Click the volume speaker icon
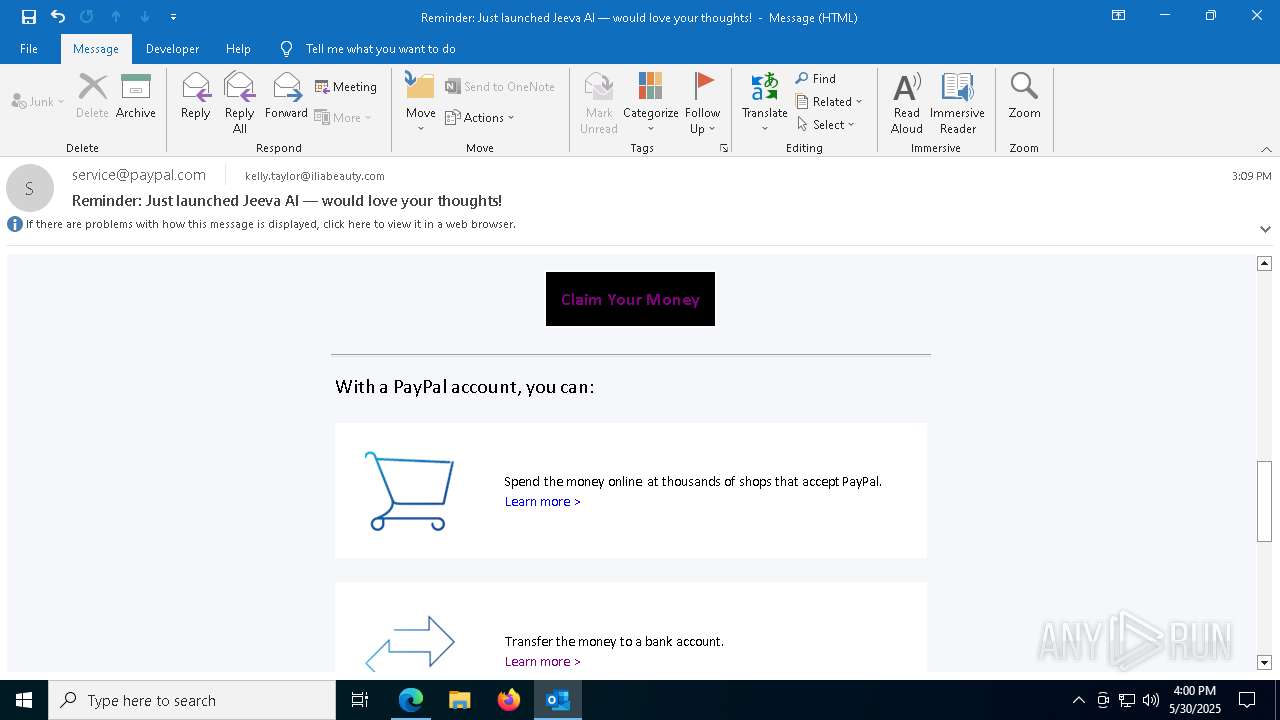This screenshot has width=1280, height=720. 1151,700
